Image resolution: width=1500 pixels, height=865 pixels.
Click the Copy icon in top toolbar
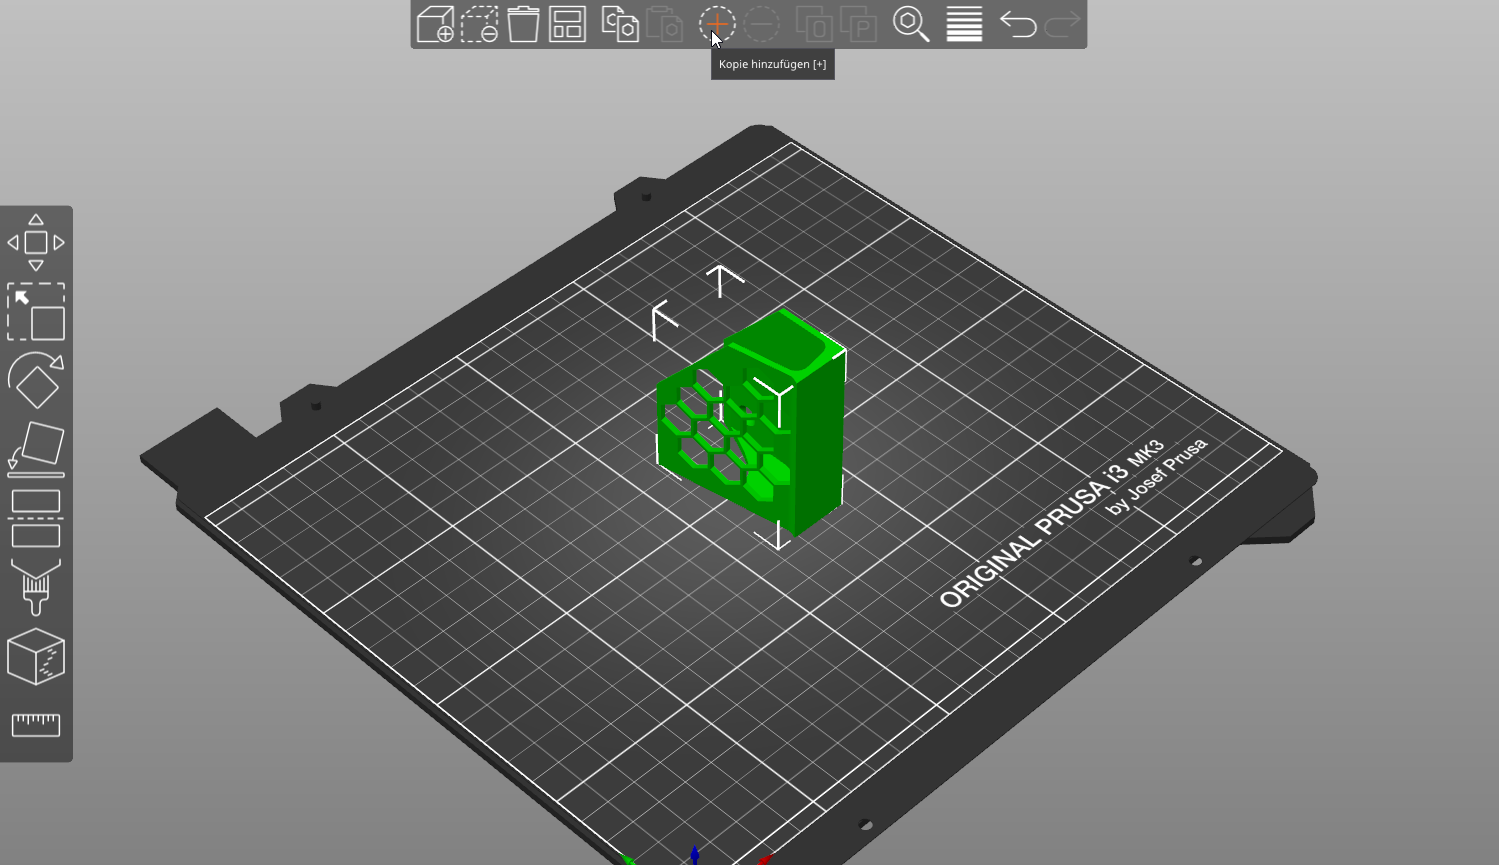click(x=620, y=24)
